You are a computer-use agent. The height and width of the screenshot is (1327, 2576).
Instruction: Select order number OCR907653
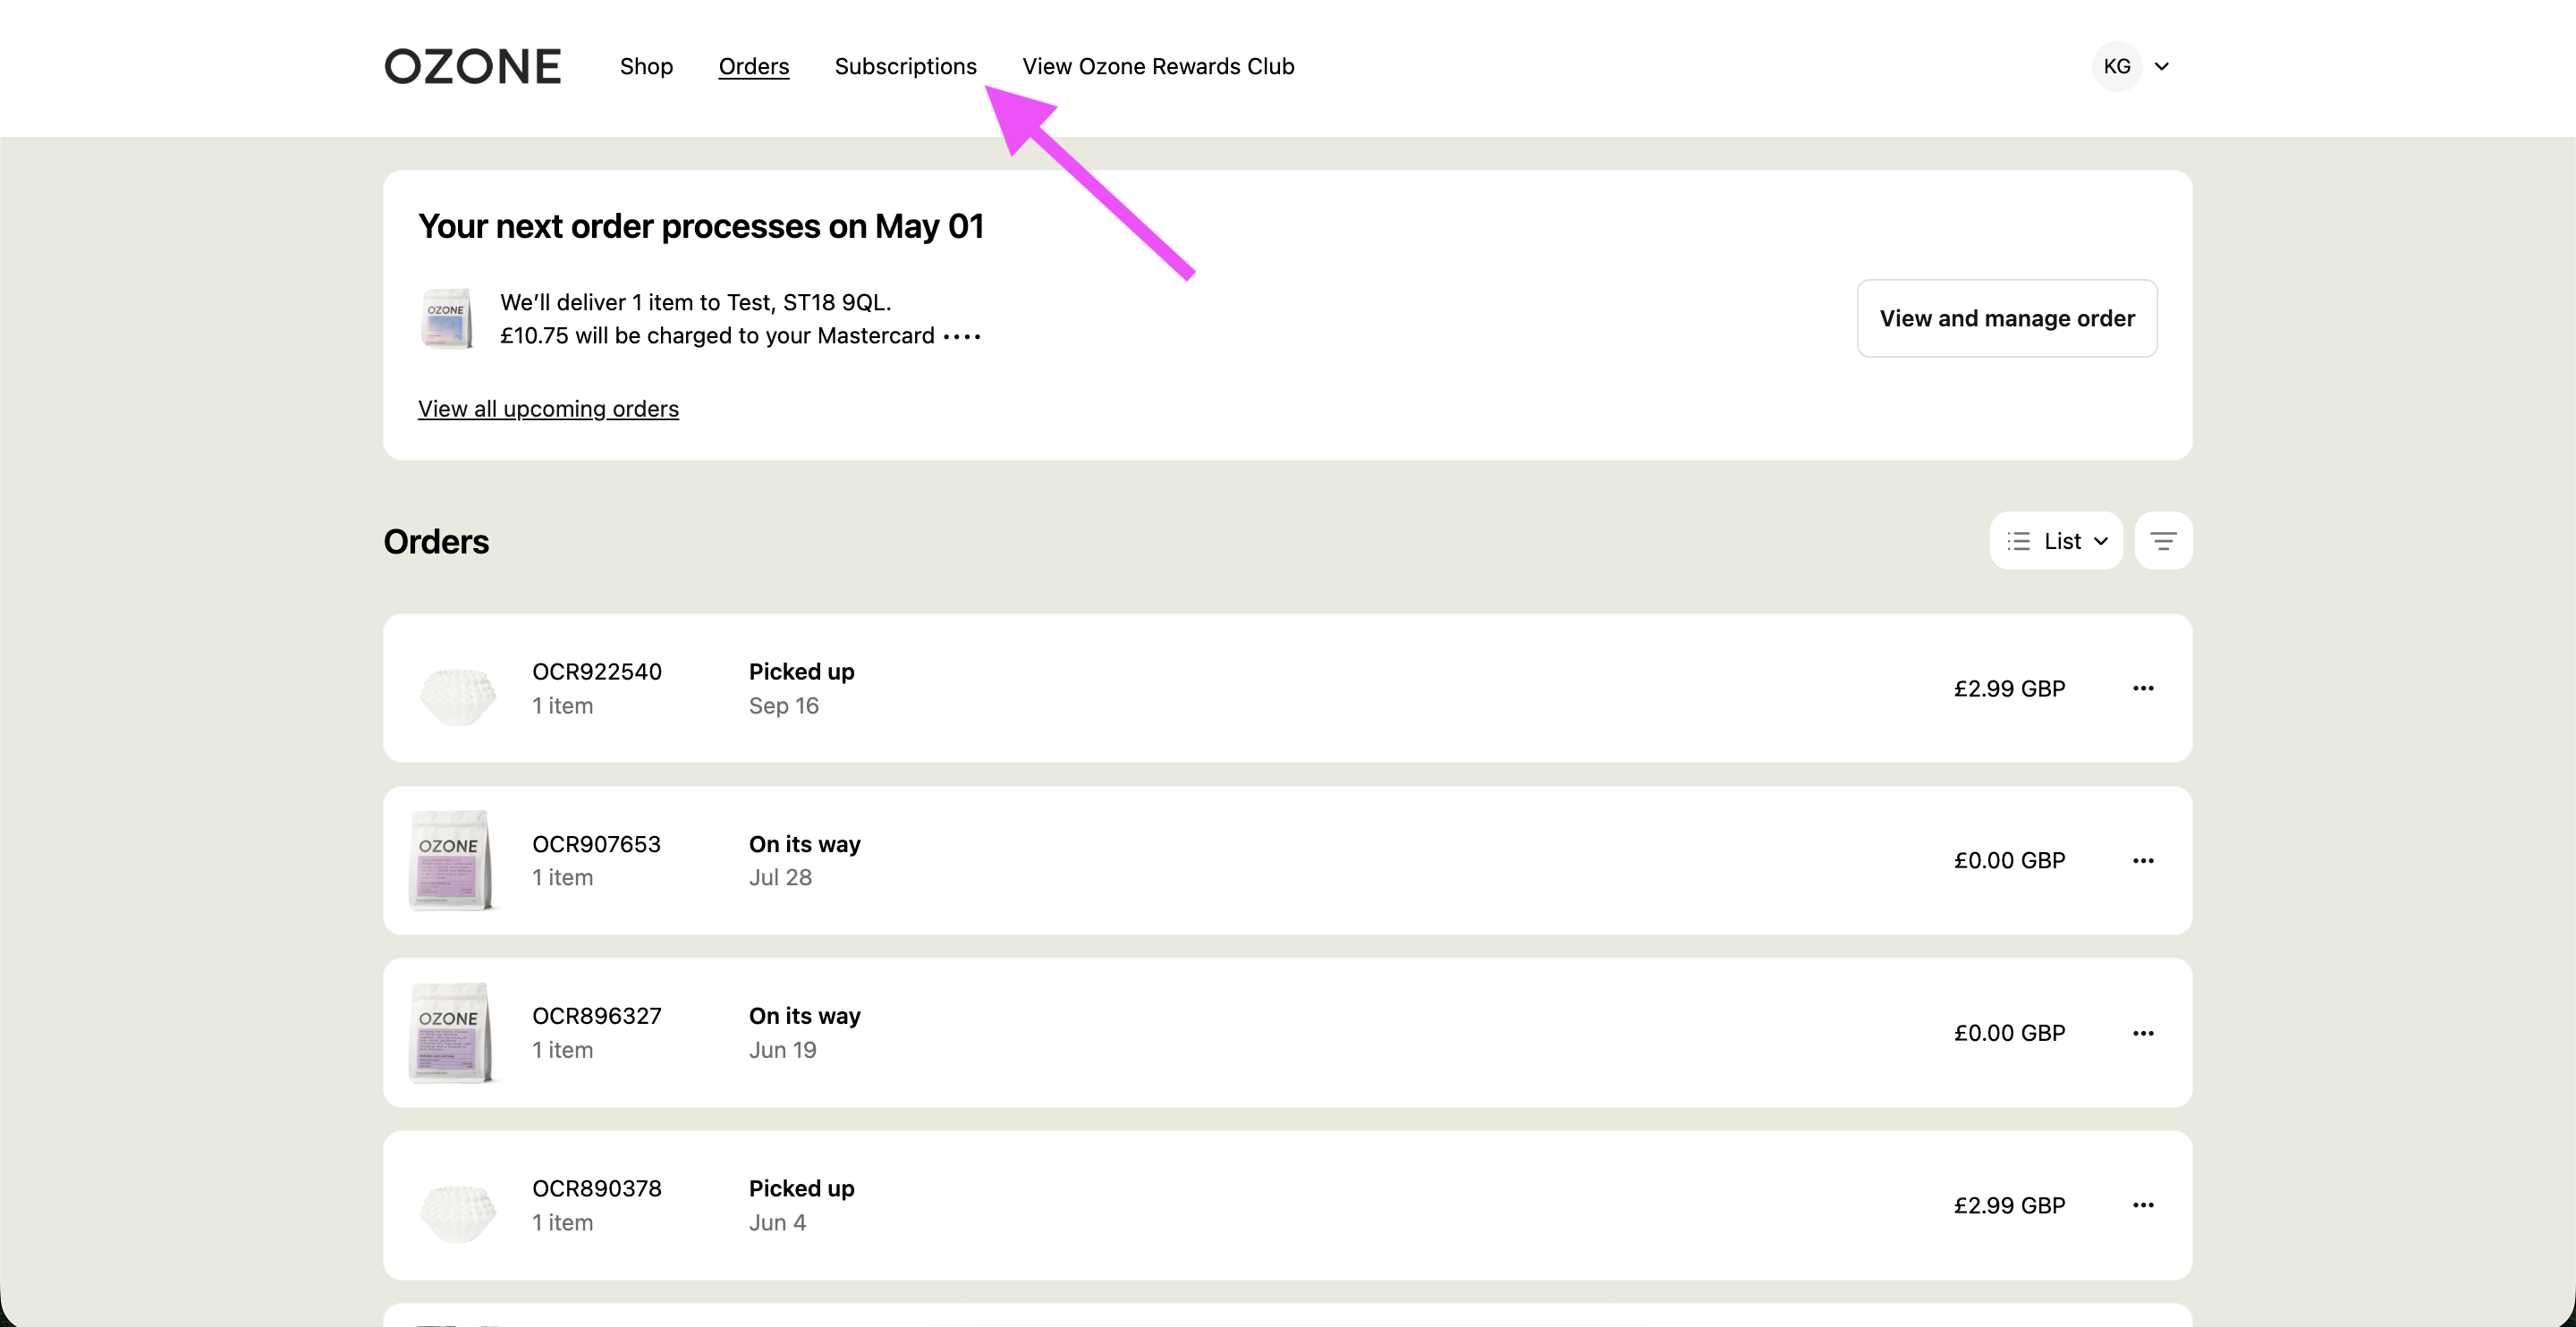(596, 844)
